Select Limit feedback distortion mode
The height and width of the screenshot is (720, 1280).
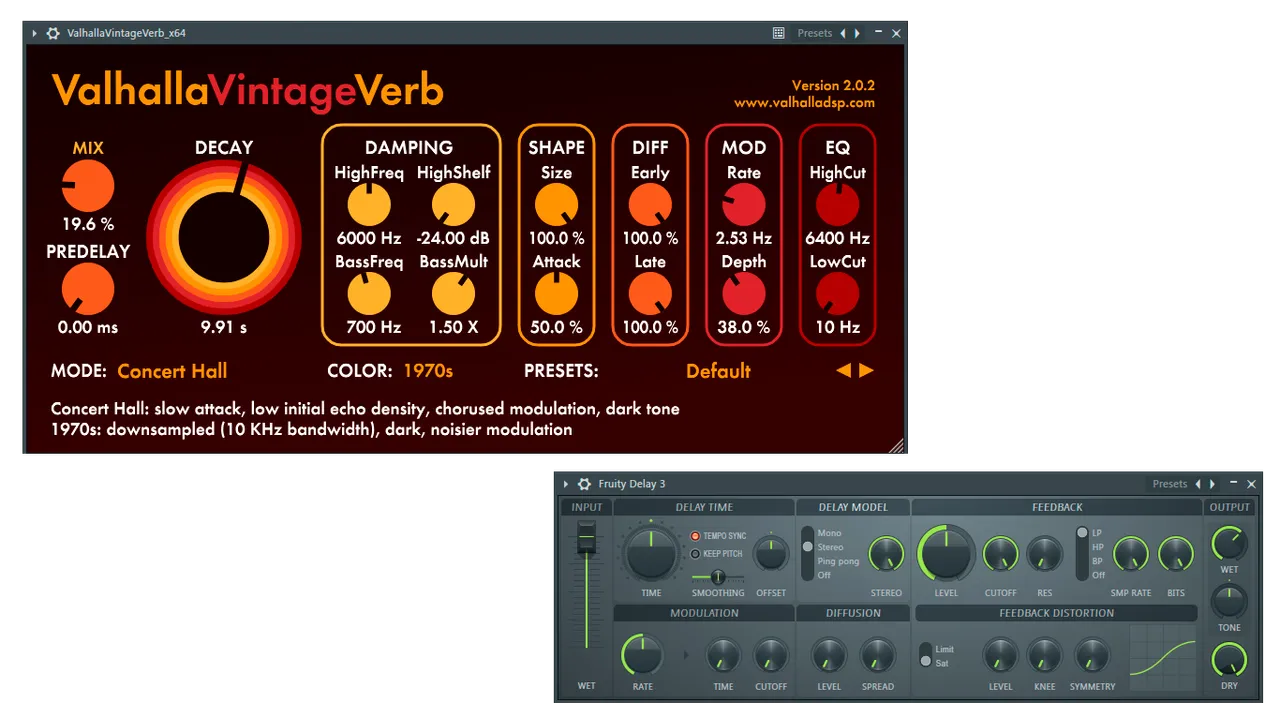pyautogui.click(x=944, y=649)
